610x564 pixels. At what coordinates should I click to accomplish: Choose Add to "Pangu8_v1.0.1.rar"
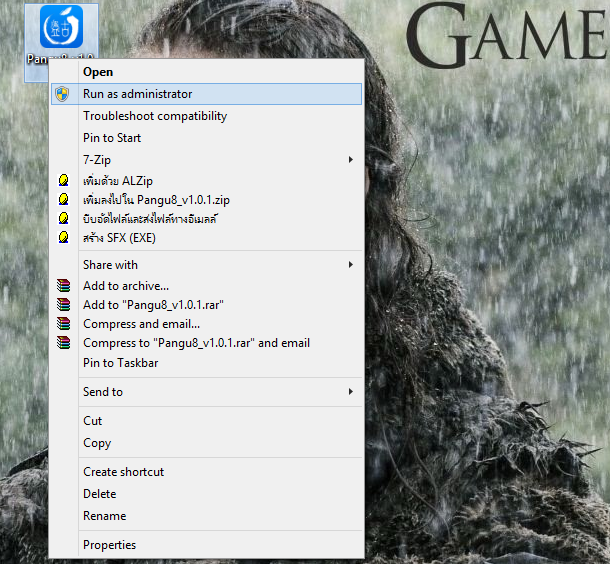(207, 305)
